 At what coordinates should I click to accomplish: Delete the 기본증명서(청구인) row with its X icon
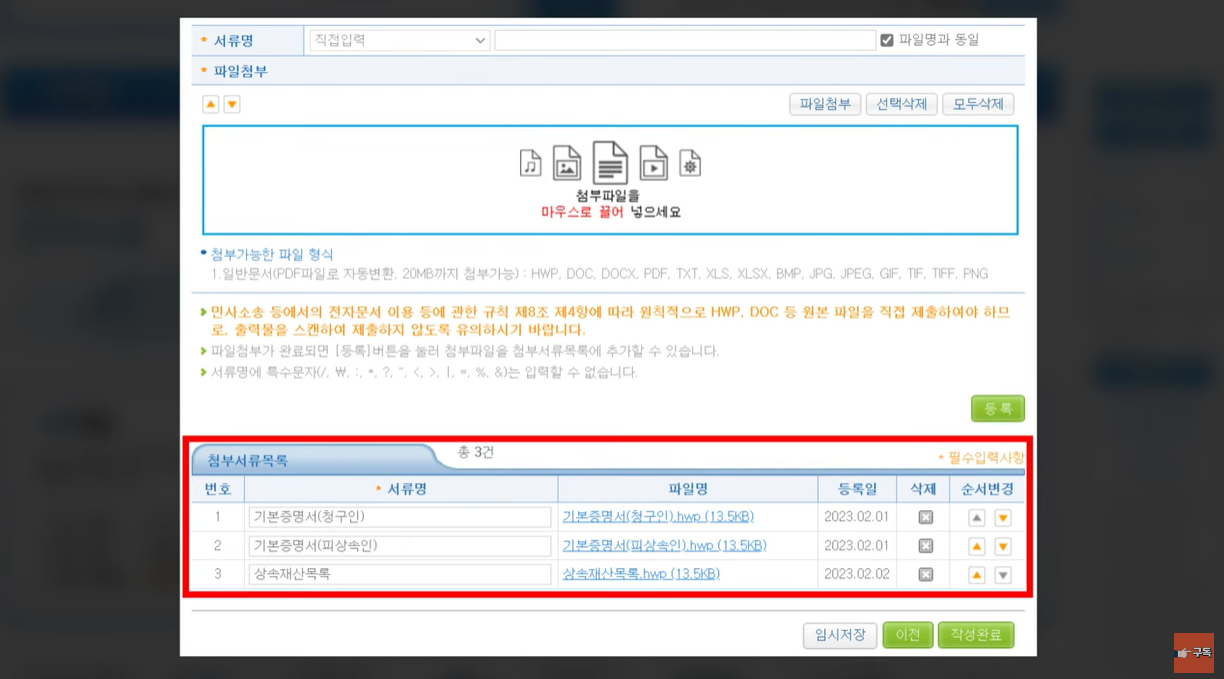[x=925, y=517]
